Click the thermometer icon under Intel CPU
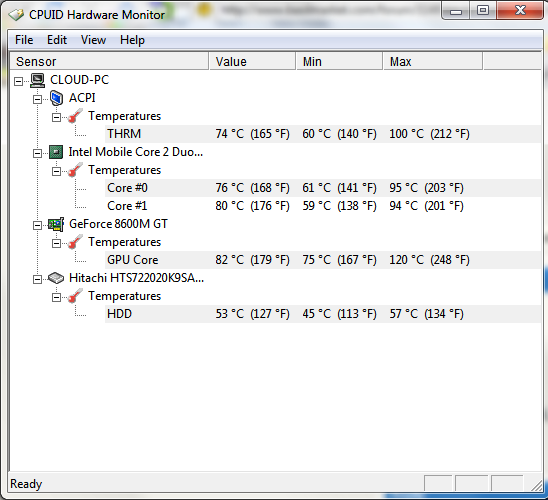 75,170
